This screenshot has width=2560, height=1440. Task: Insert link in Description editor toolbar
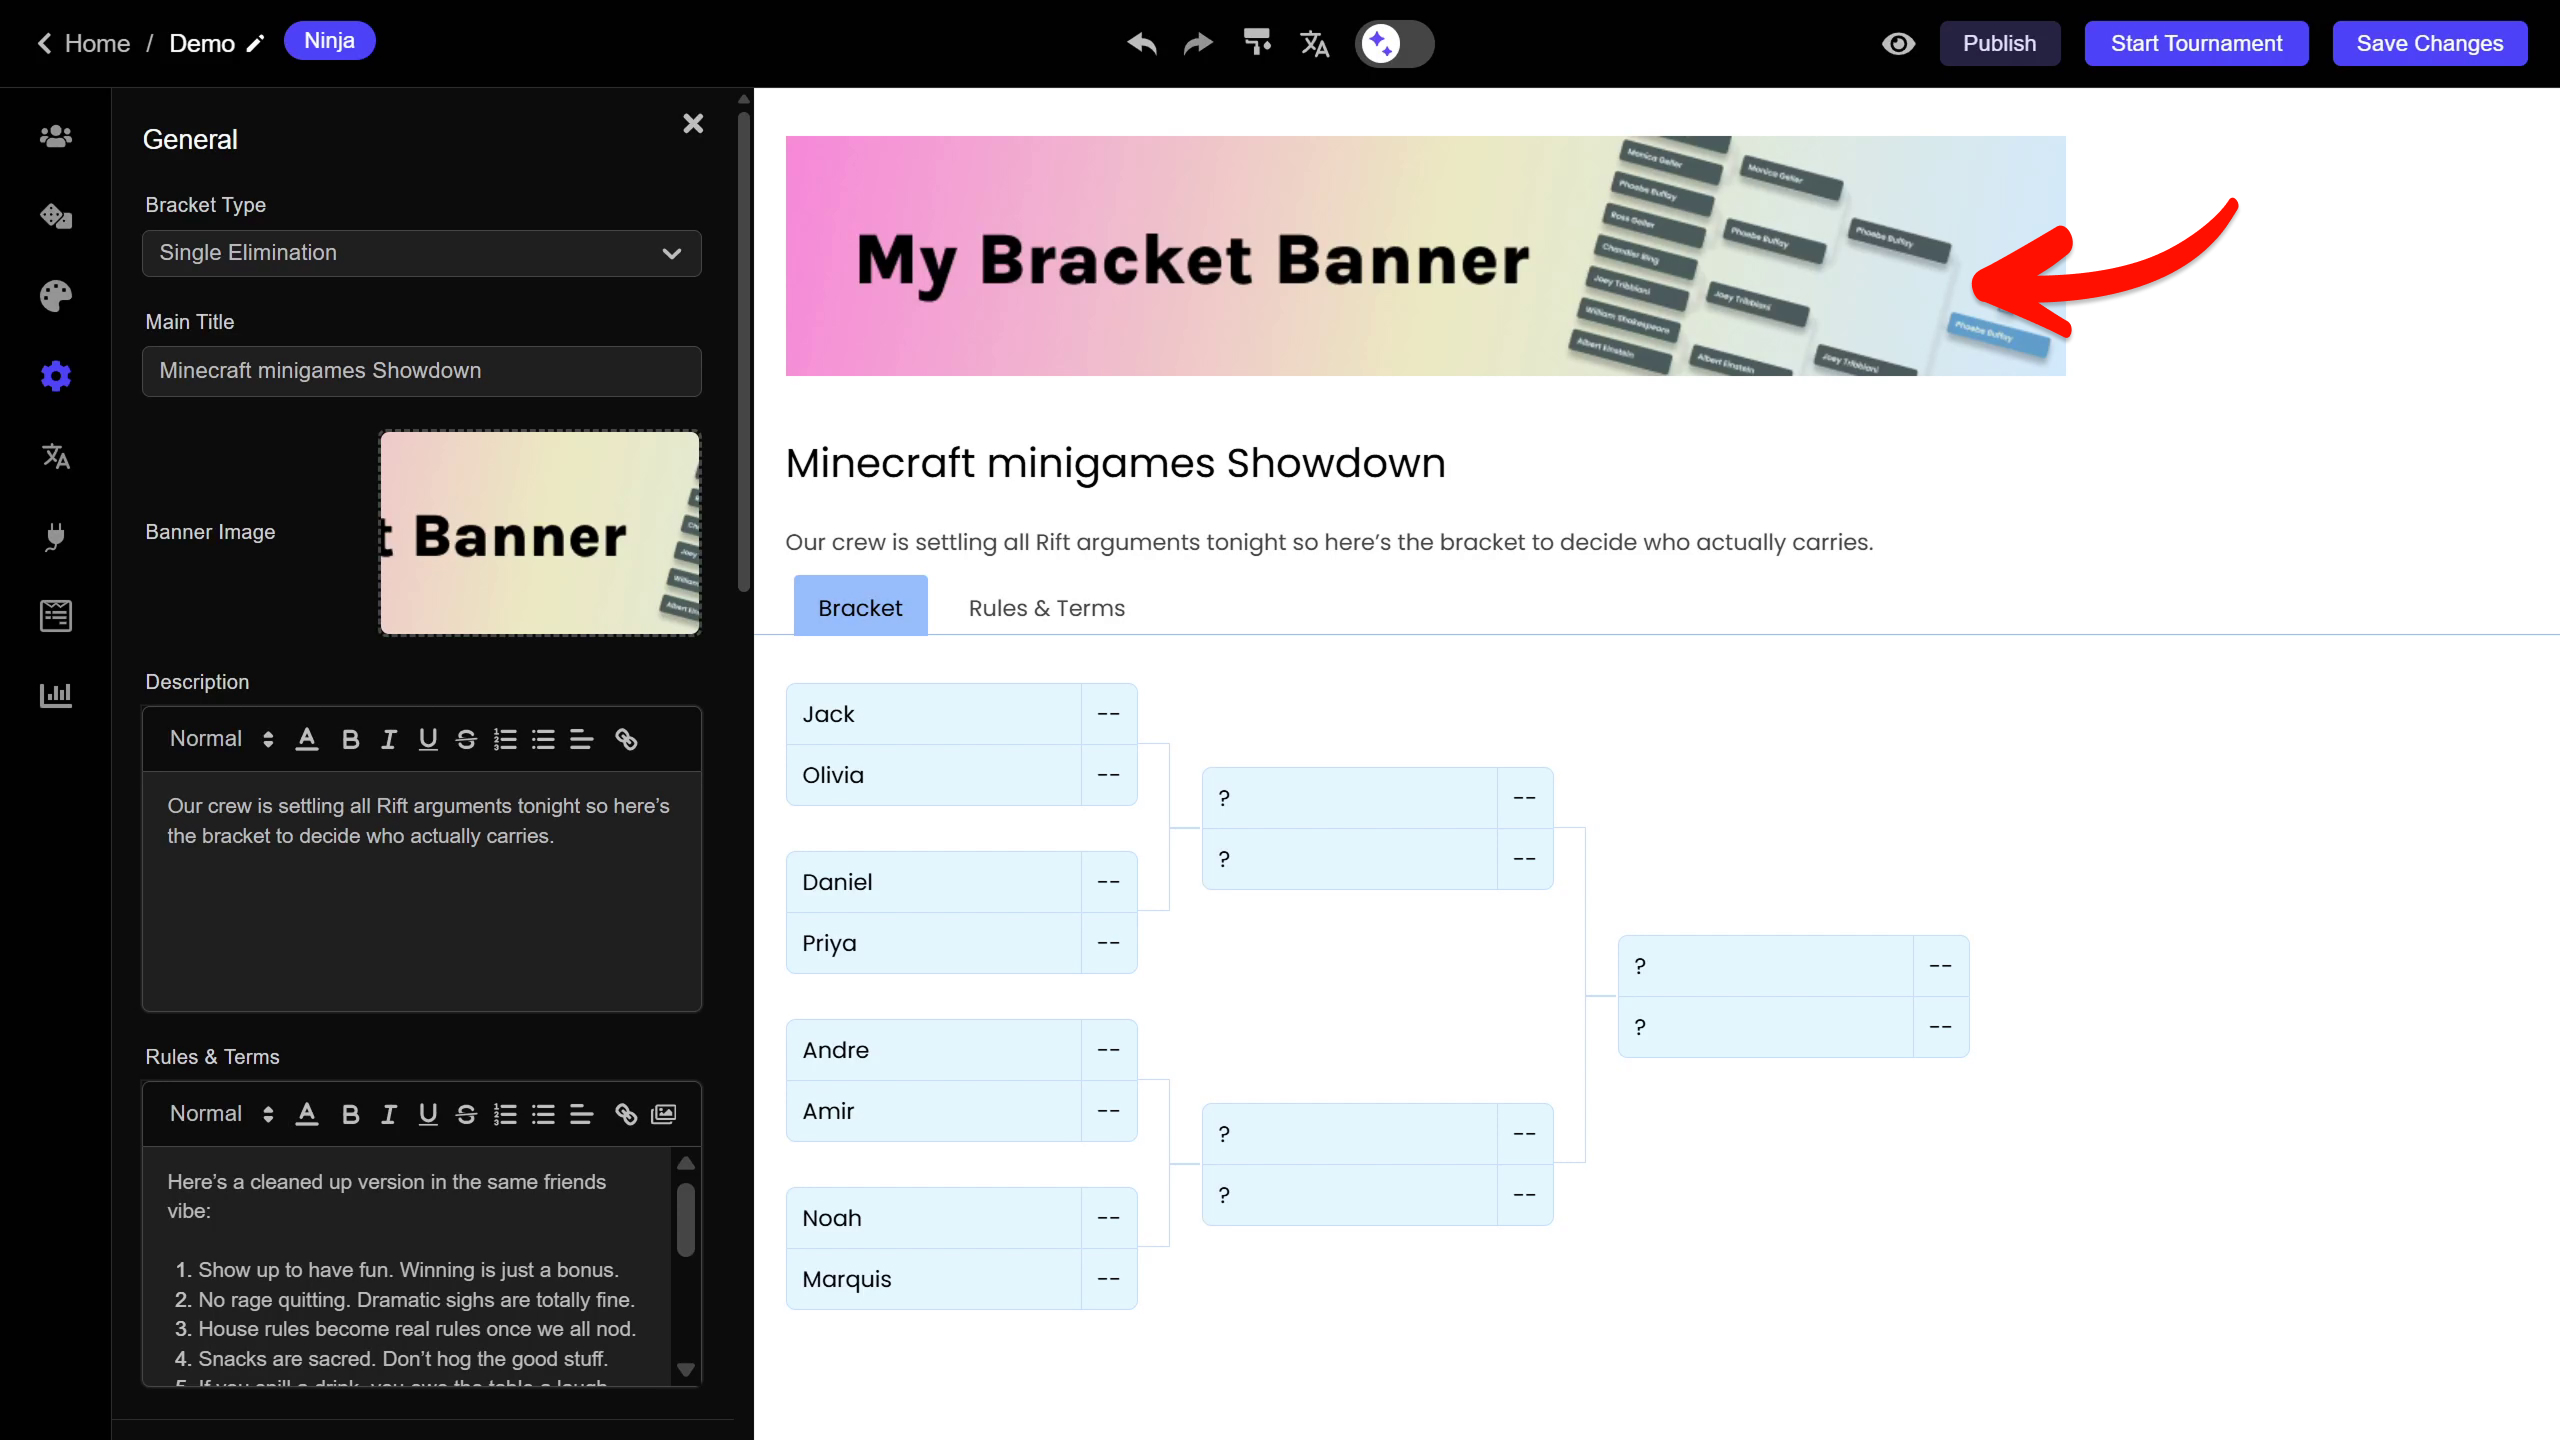point(626,739)
